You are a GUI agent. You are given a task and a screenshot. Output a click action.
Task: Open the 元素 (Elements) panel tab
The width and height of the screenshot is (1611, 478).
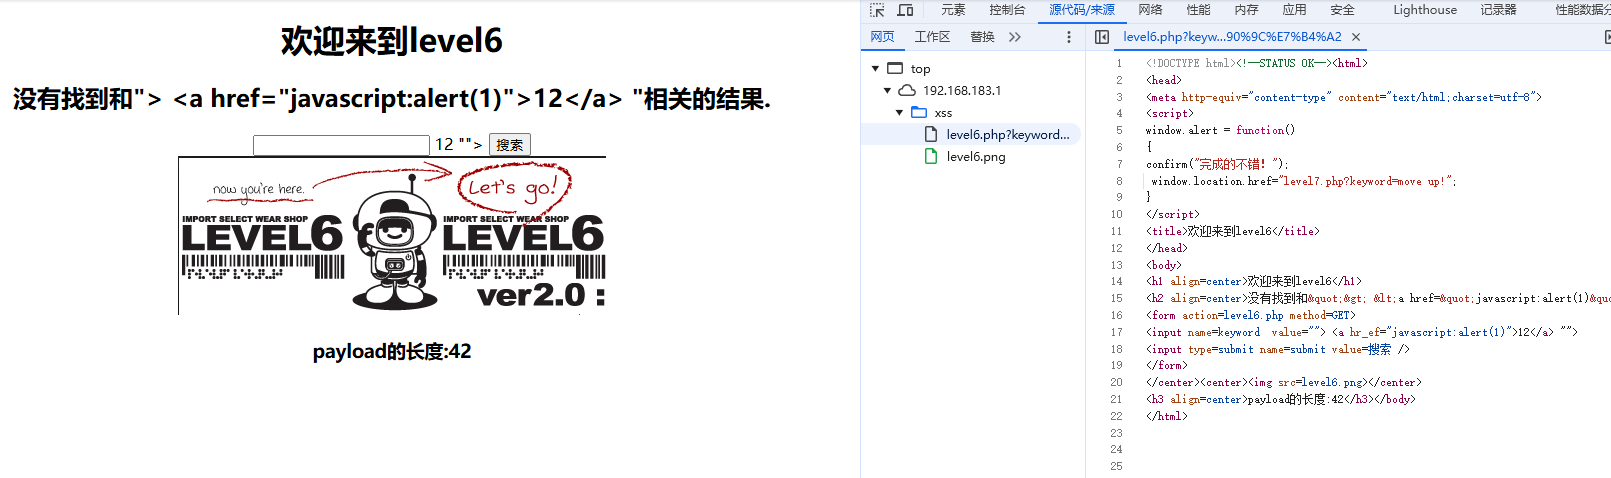[x=953, y=10]
